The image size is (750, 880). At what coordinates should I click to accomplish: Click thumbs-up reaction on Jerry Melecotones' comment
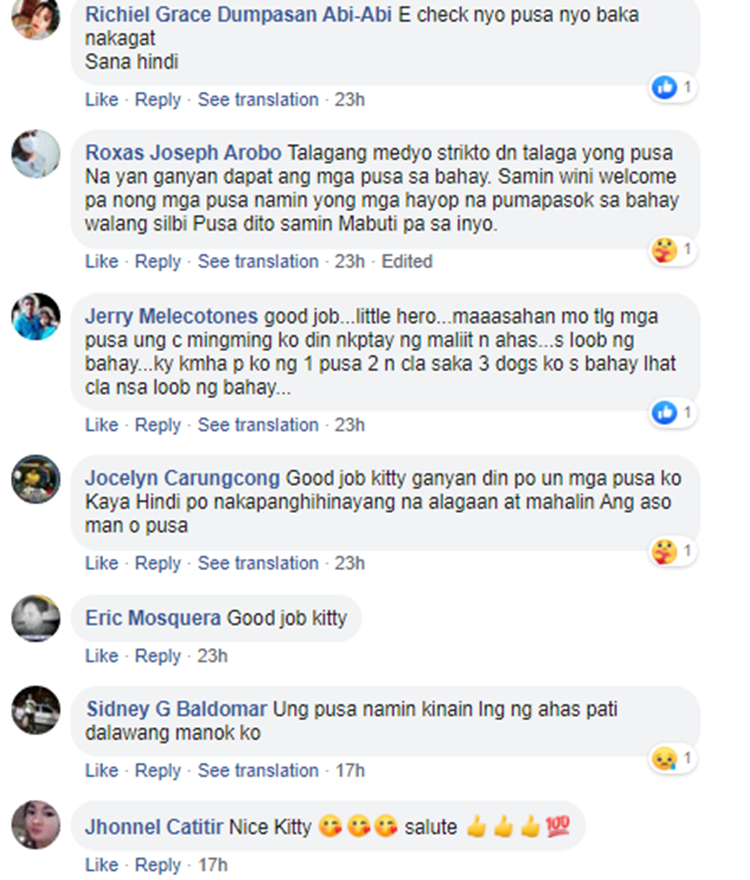click(665, 412)
